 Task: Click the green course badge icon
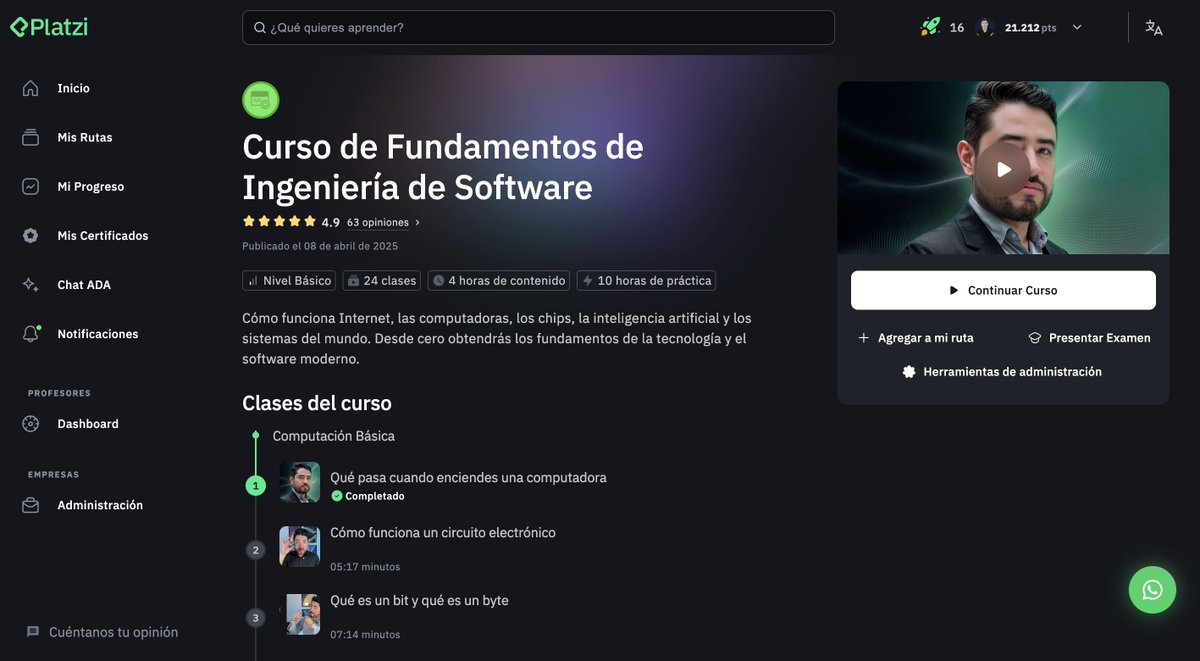click(x=261, y=100)
